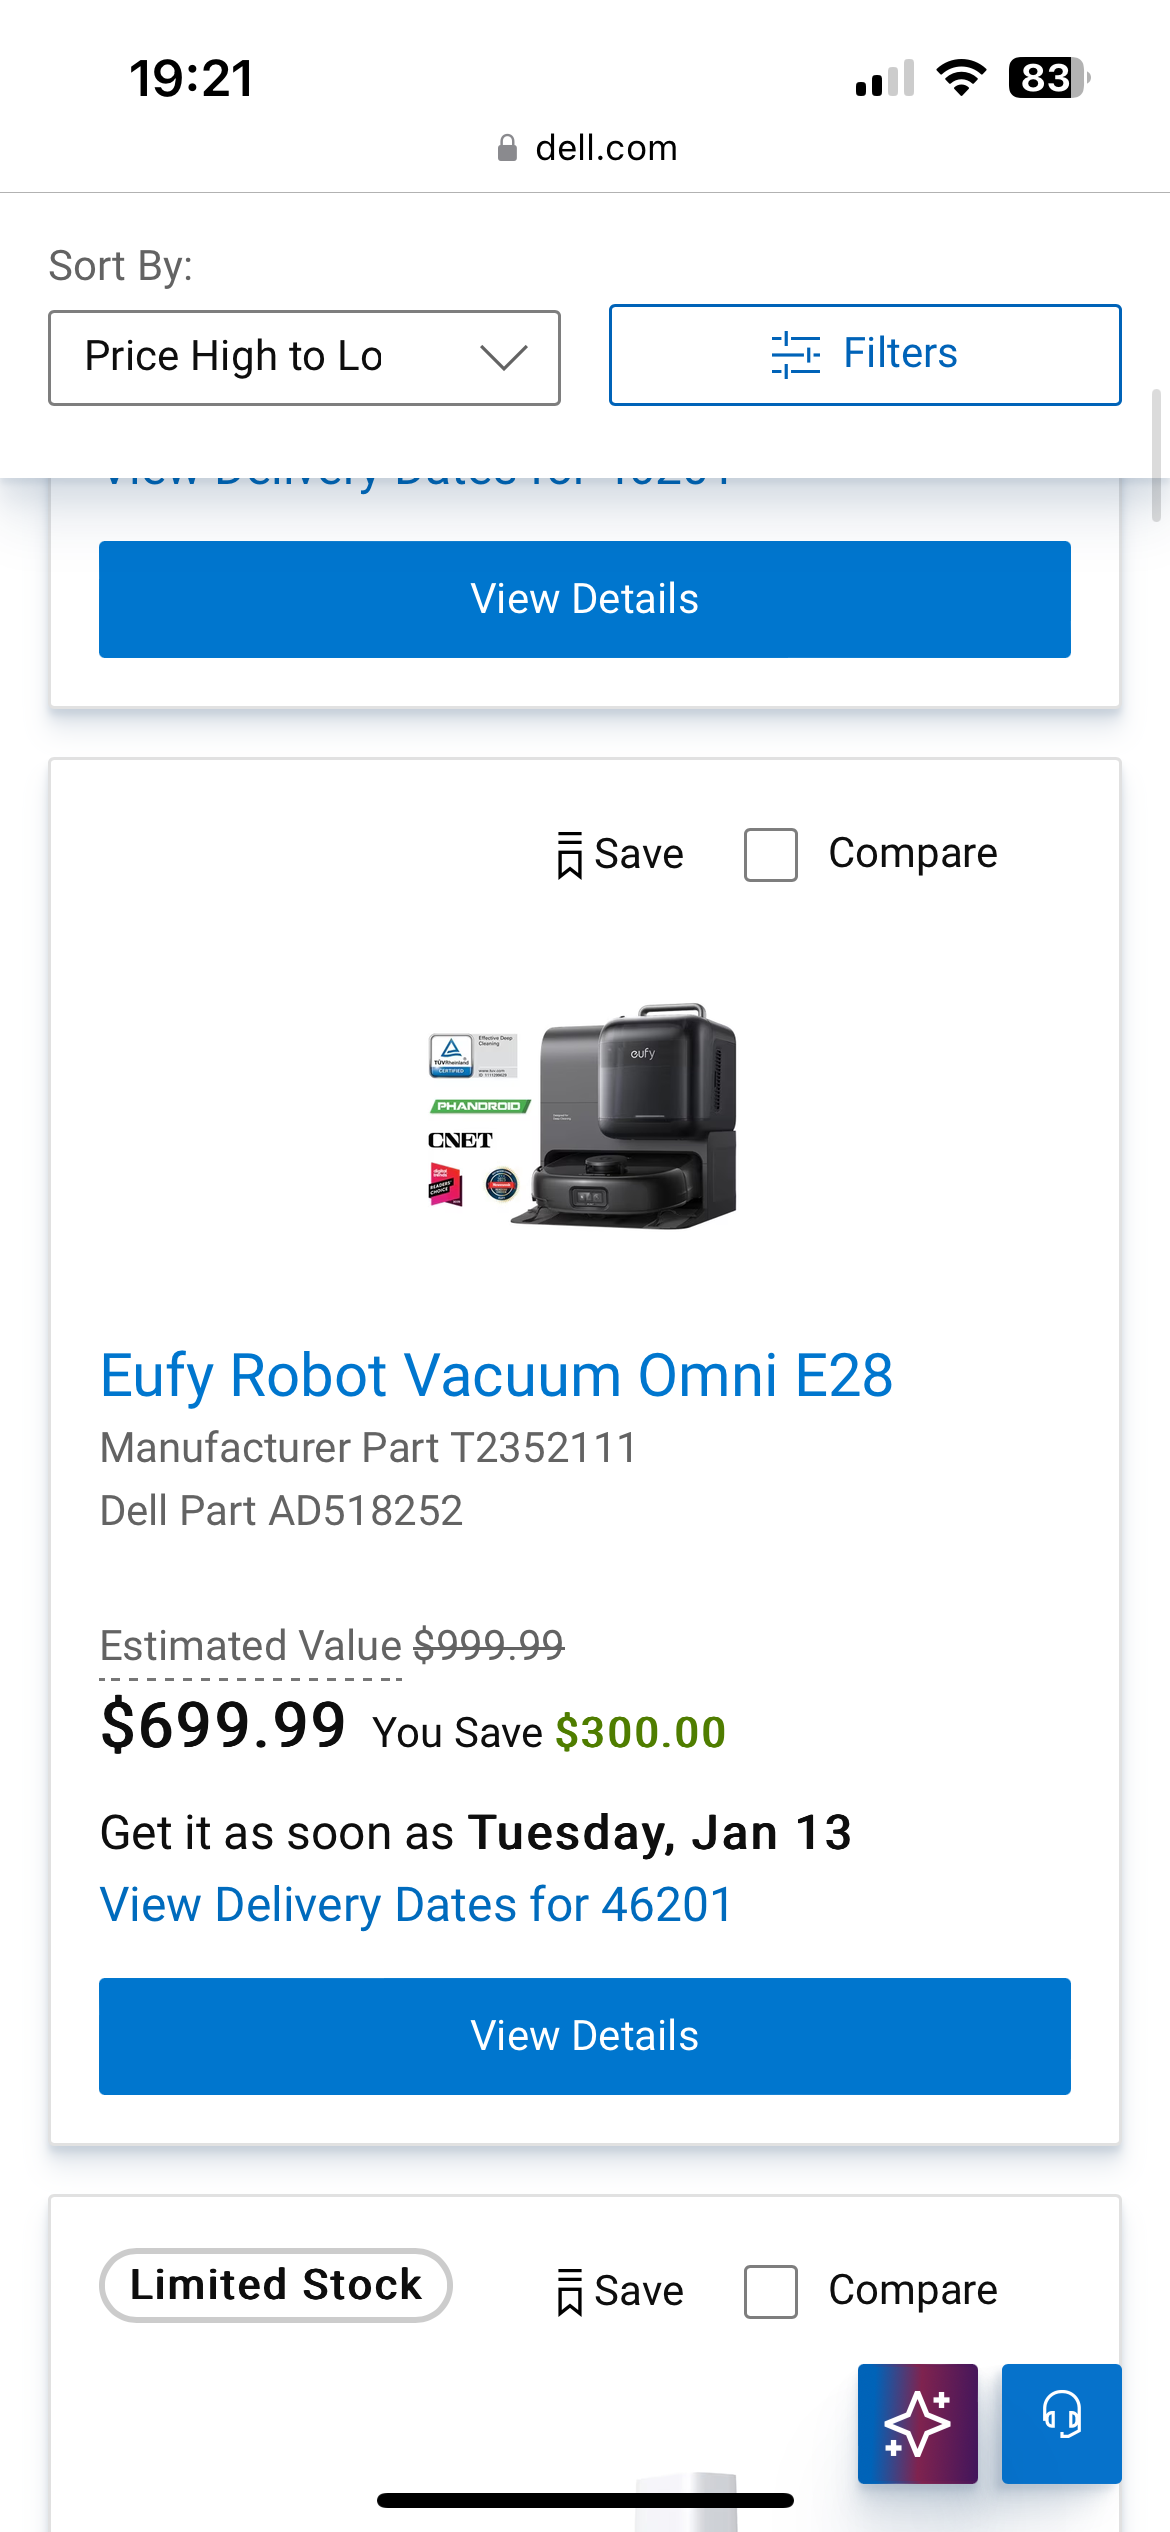
Task: Click the top View Details button
Action: click(585, 599)
